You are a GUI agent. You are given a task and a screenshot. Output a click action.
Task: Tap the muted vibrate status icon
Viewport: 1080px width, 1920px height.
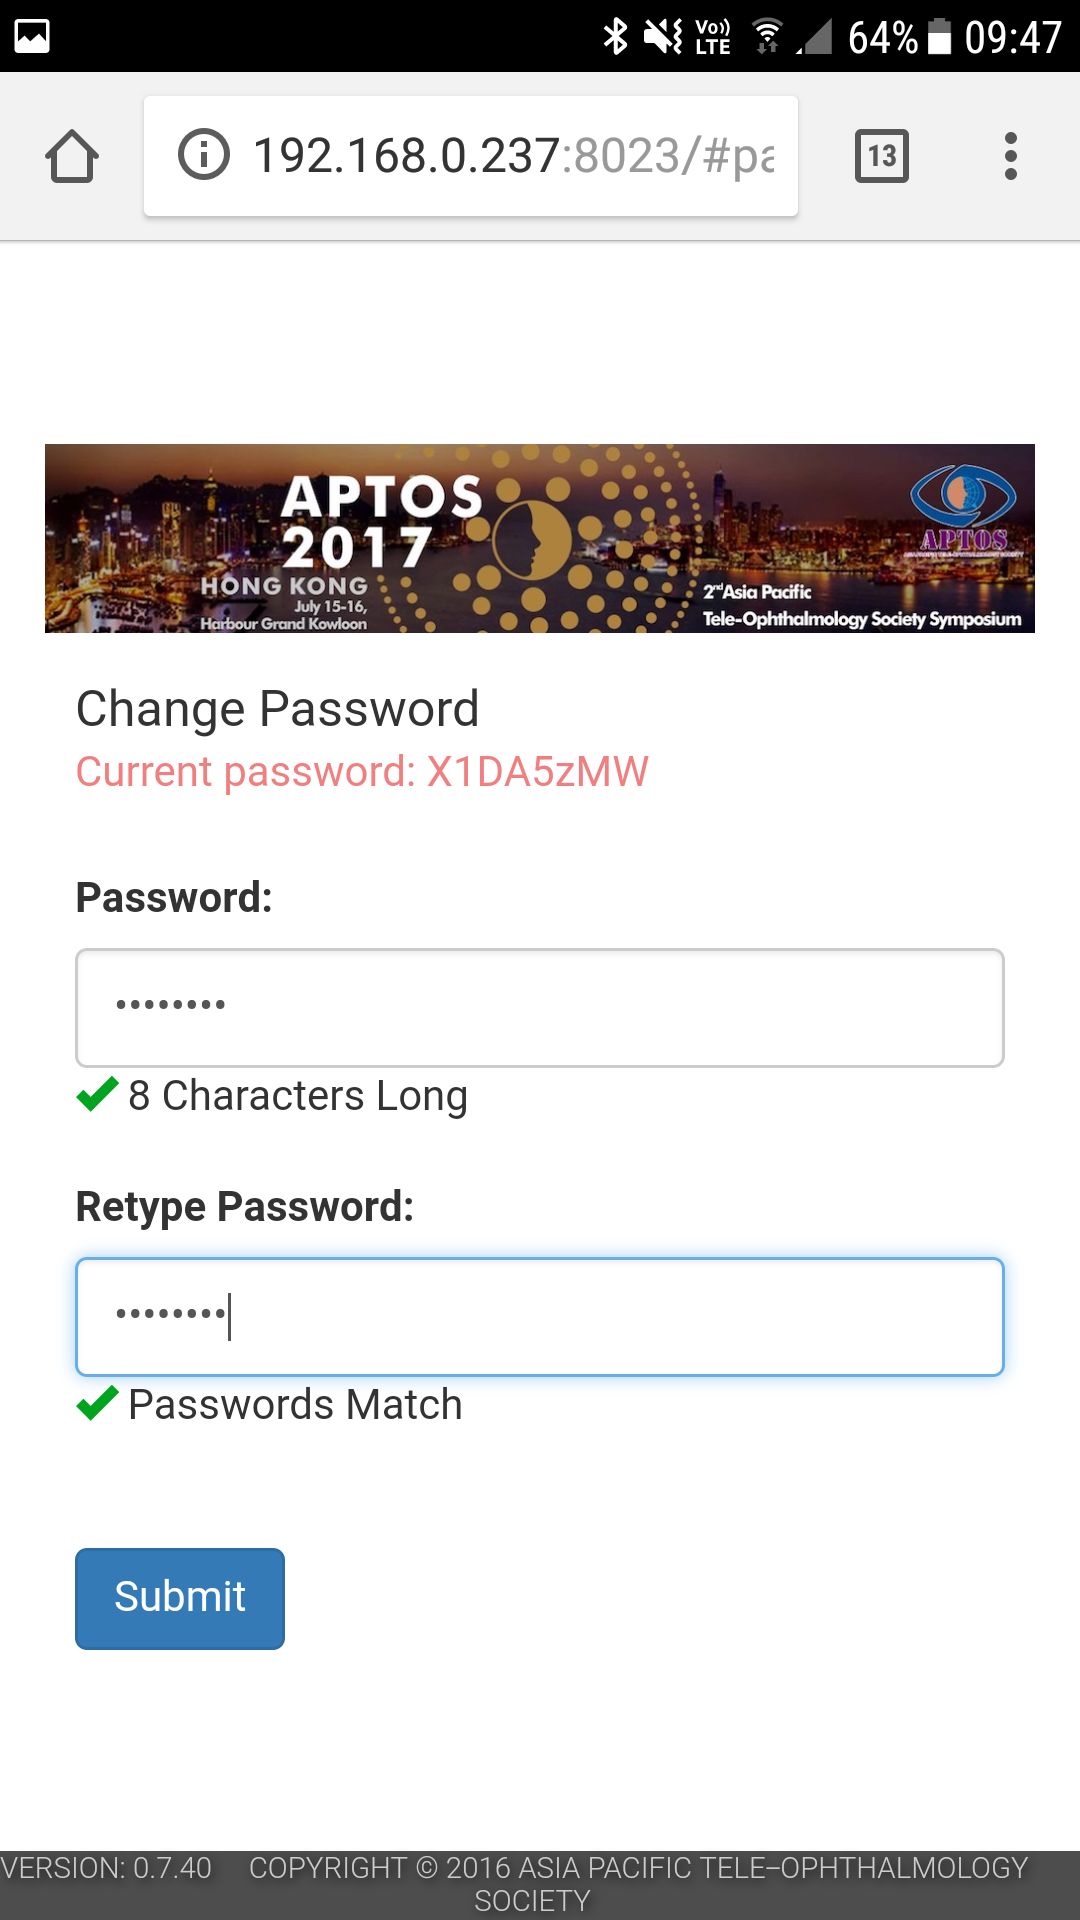click(x=663, y=37)
